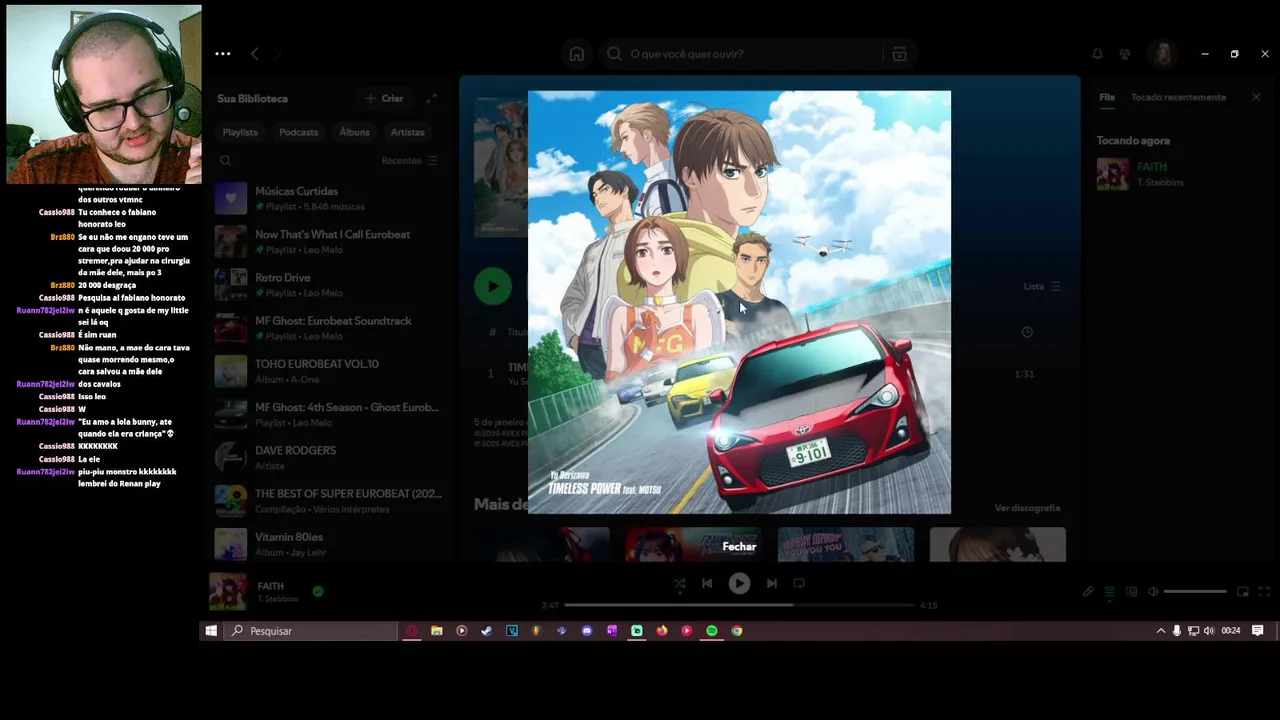The width and height of the screenshot is (1280, 720).
Task: Click the Pesquisar taskbar search box
Action: click(311, 631)
